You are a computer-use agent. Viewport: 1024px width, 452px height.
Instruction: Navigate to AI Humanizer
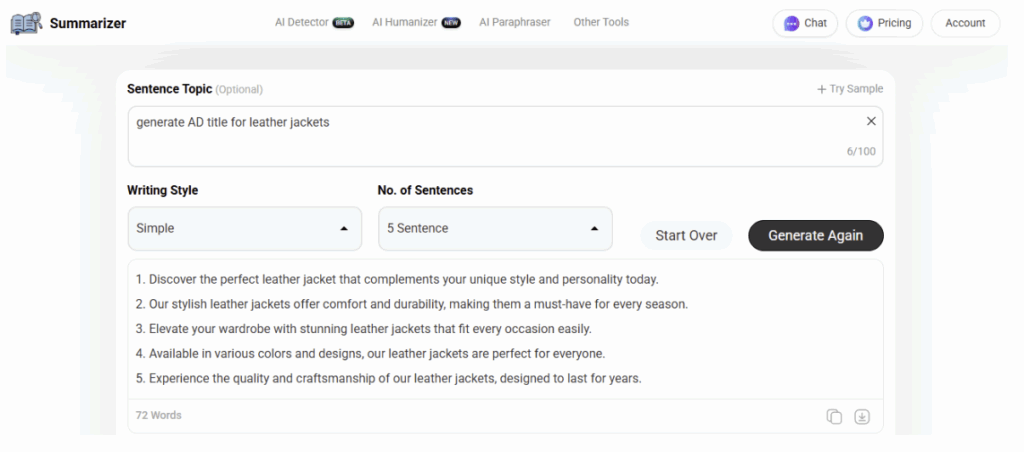click(404, 22)
